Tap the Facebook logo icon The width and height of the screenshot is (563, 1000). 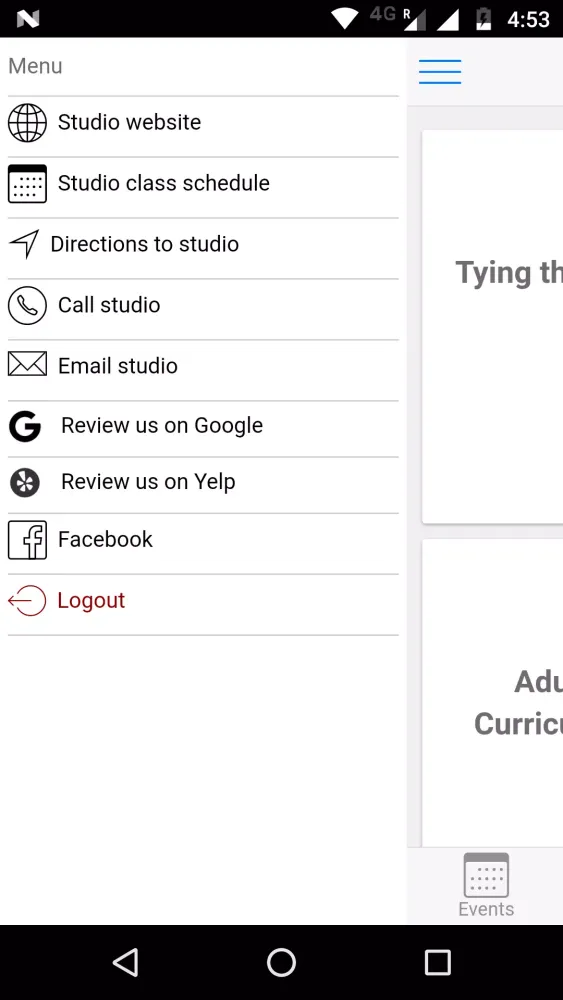pyautogui.click(x=27, y=540)
